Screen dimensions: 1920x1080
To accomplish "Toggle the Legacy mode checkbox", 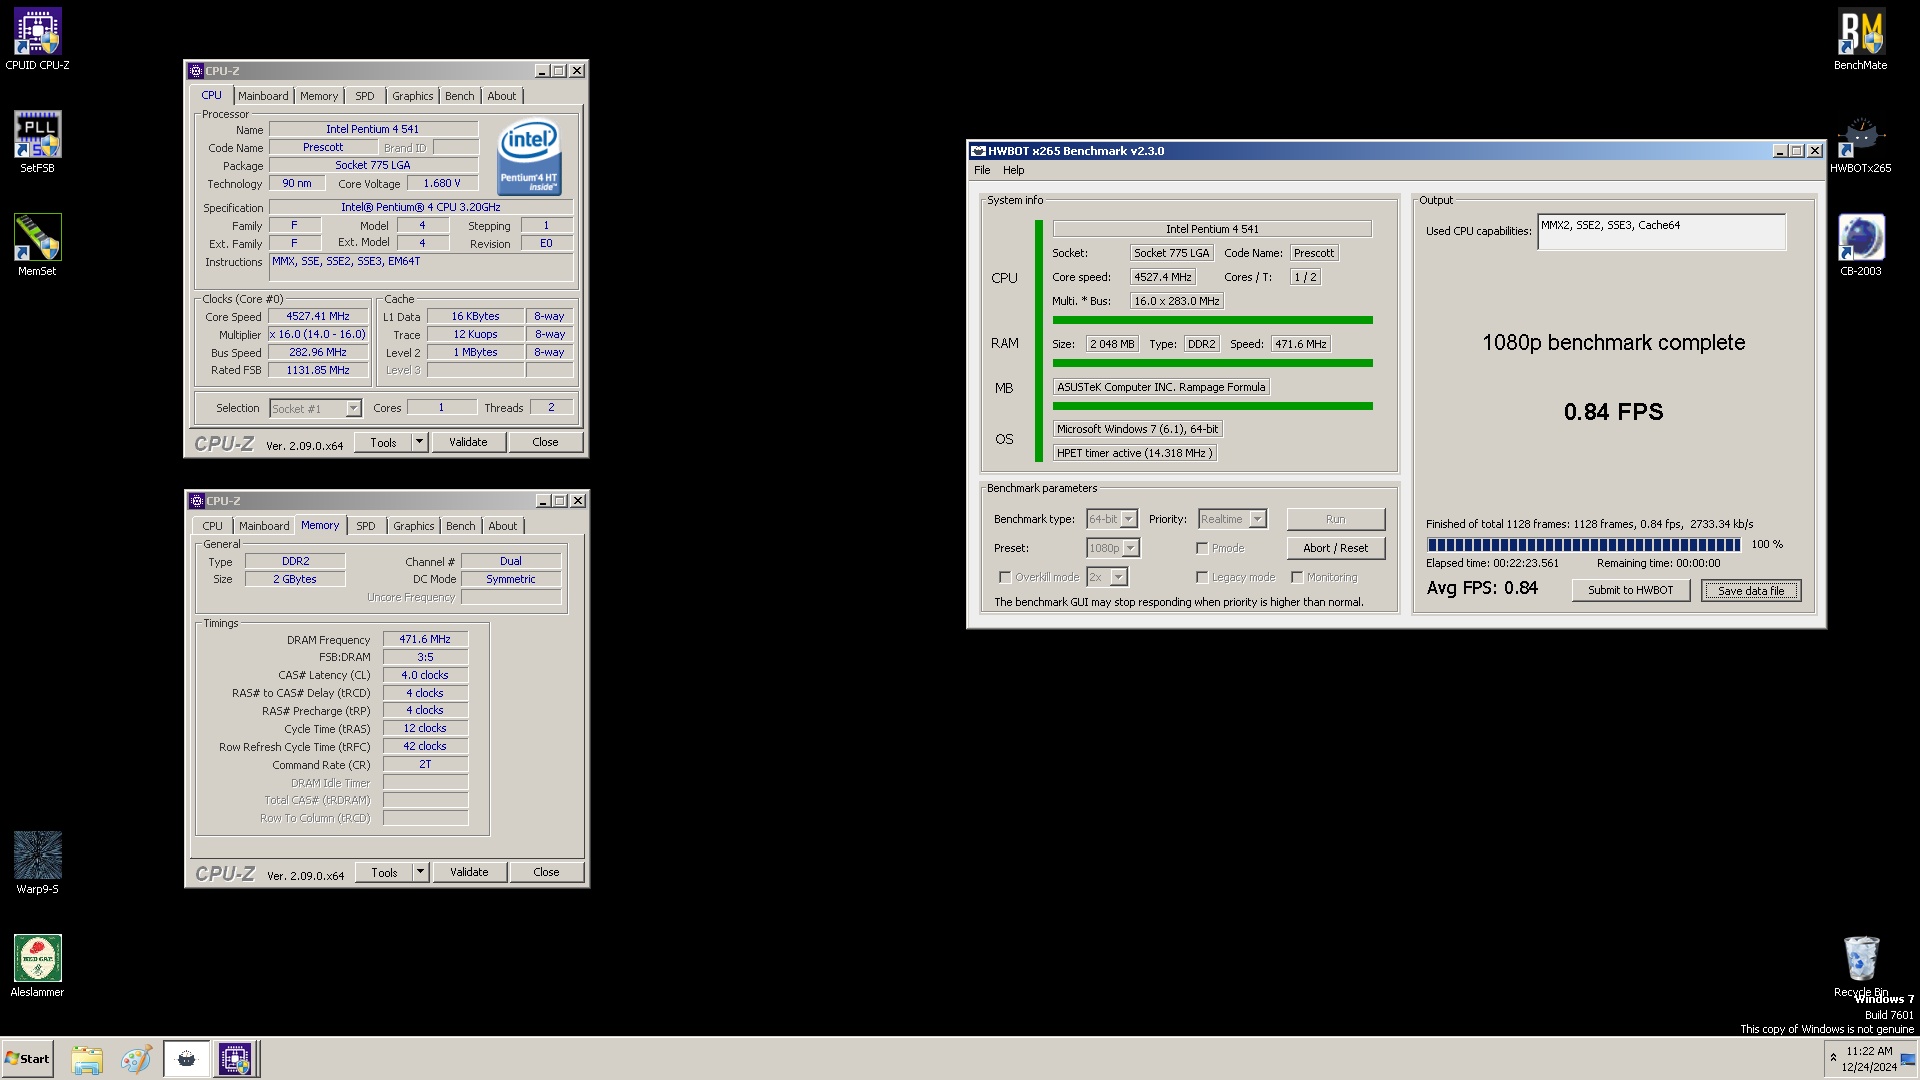I will (1202, 577).
